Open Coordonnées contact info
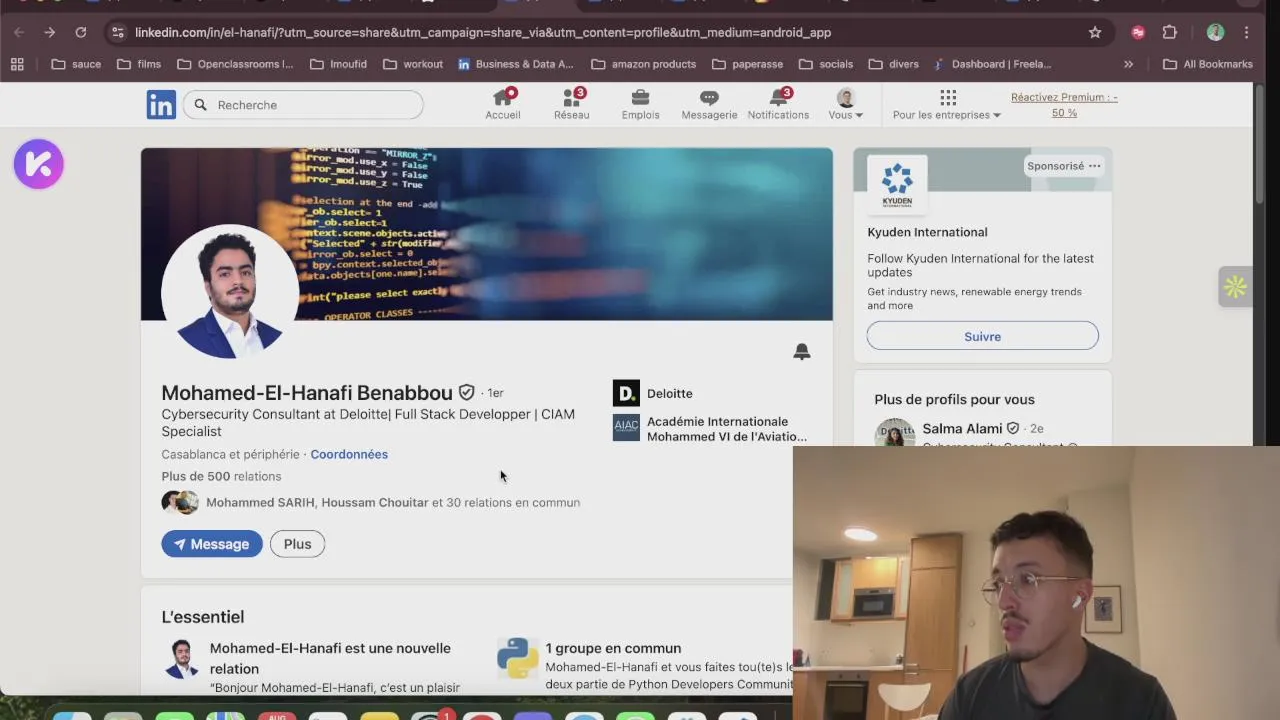The width and height of the screenshot is (1280, 720). tap(349, 454)
